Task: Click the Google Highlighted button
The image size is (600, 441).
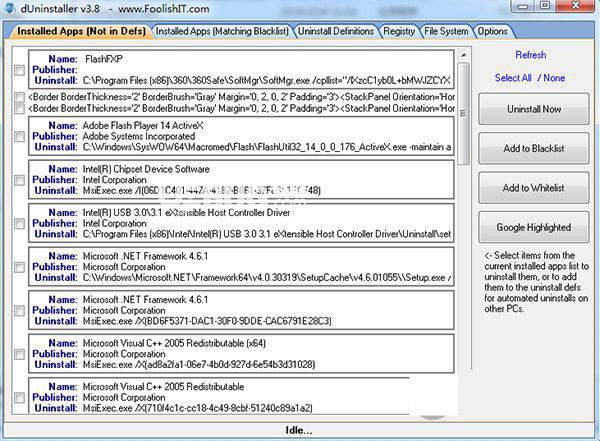Action: [533, 227]
